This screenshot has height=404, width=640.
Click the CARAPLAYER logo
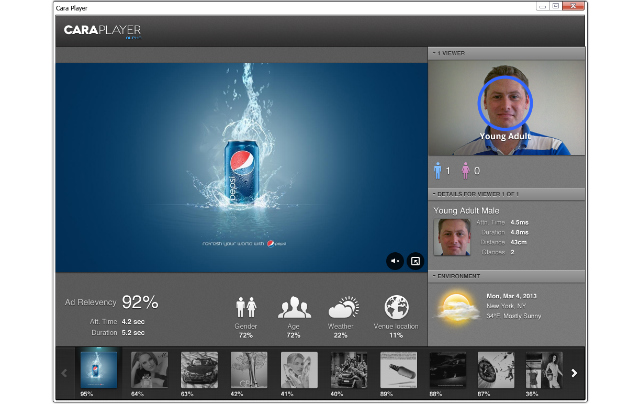coord(102,31)
